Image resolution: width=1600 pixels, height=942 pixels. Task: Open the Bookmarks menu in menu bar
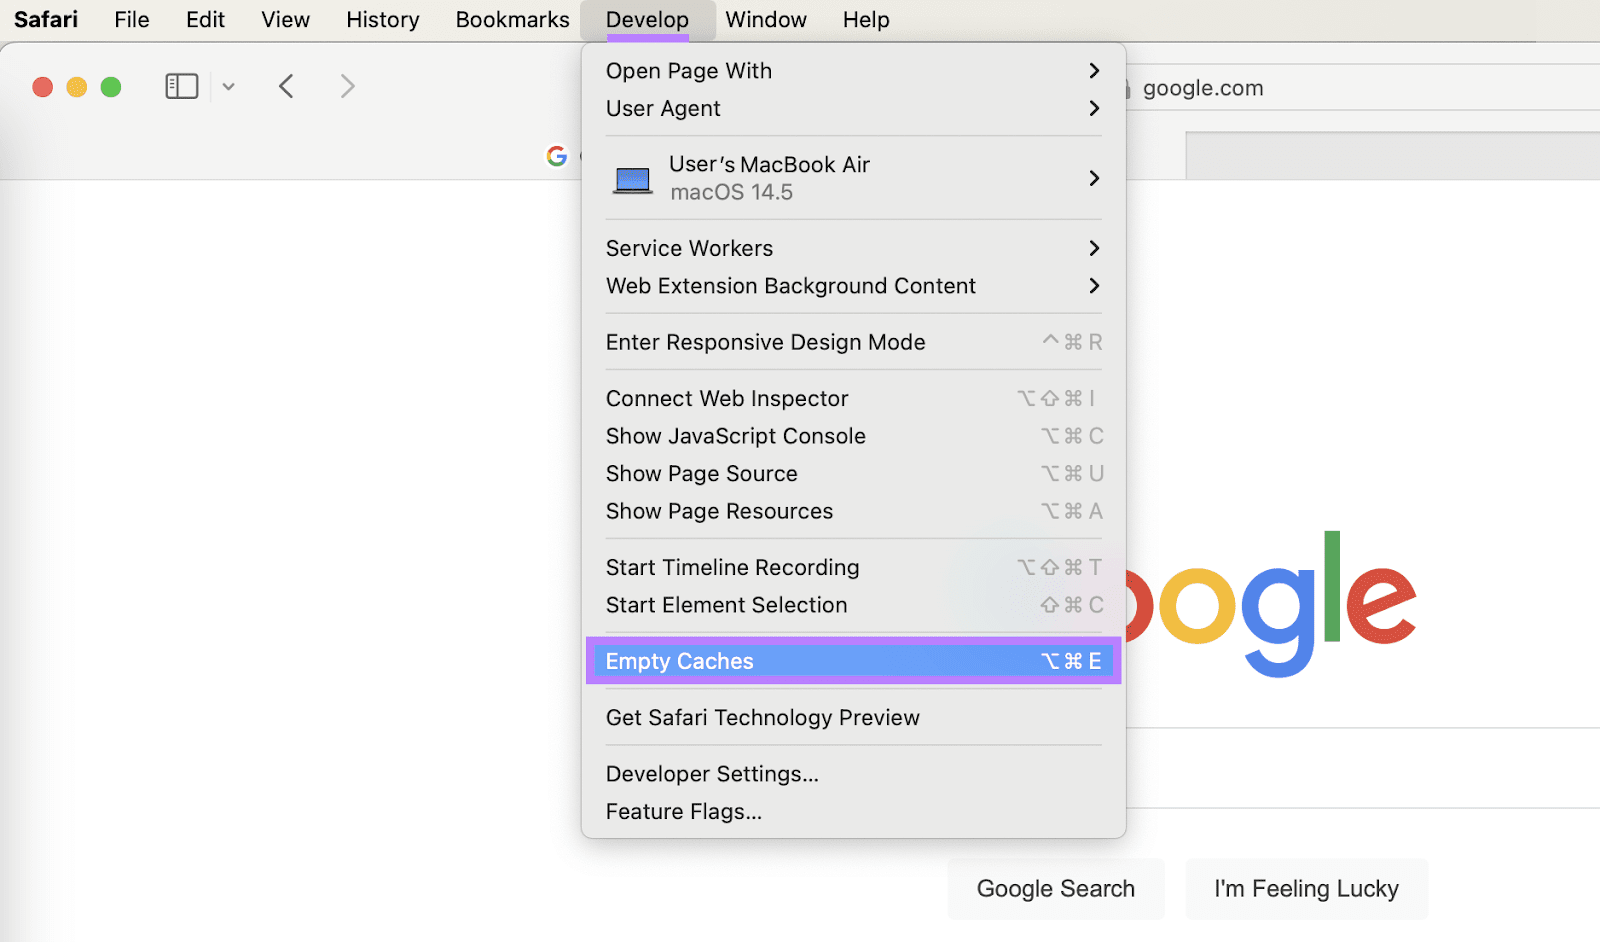512,20
